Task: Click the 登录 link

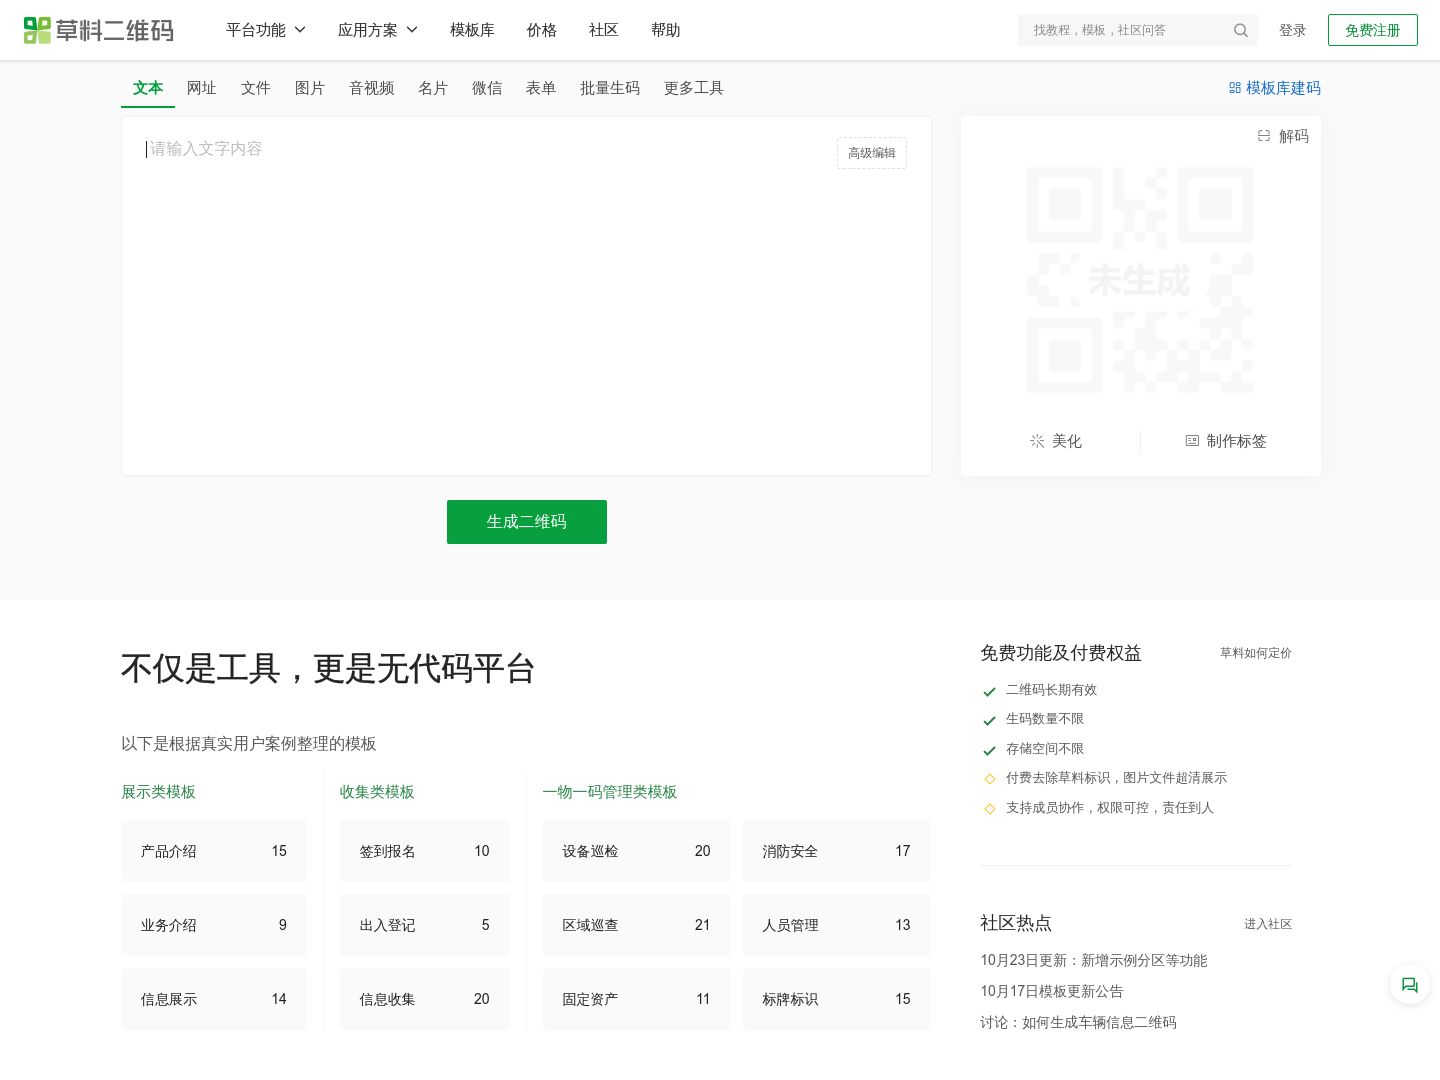Action: pos(1293,30)
